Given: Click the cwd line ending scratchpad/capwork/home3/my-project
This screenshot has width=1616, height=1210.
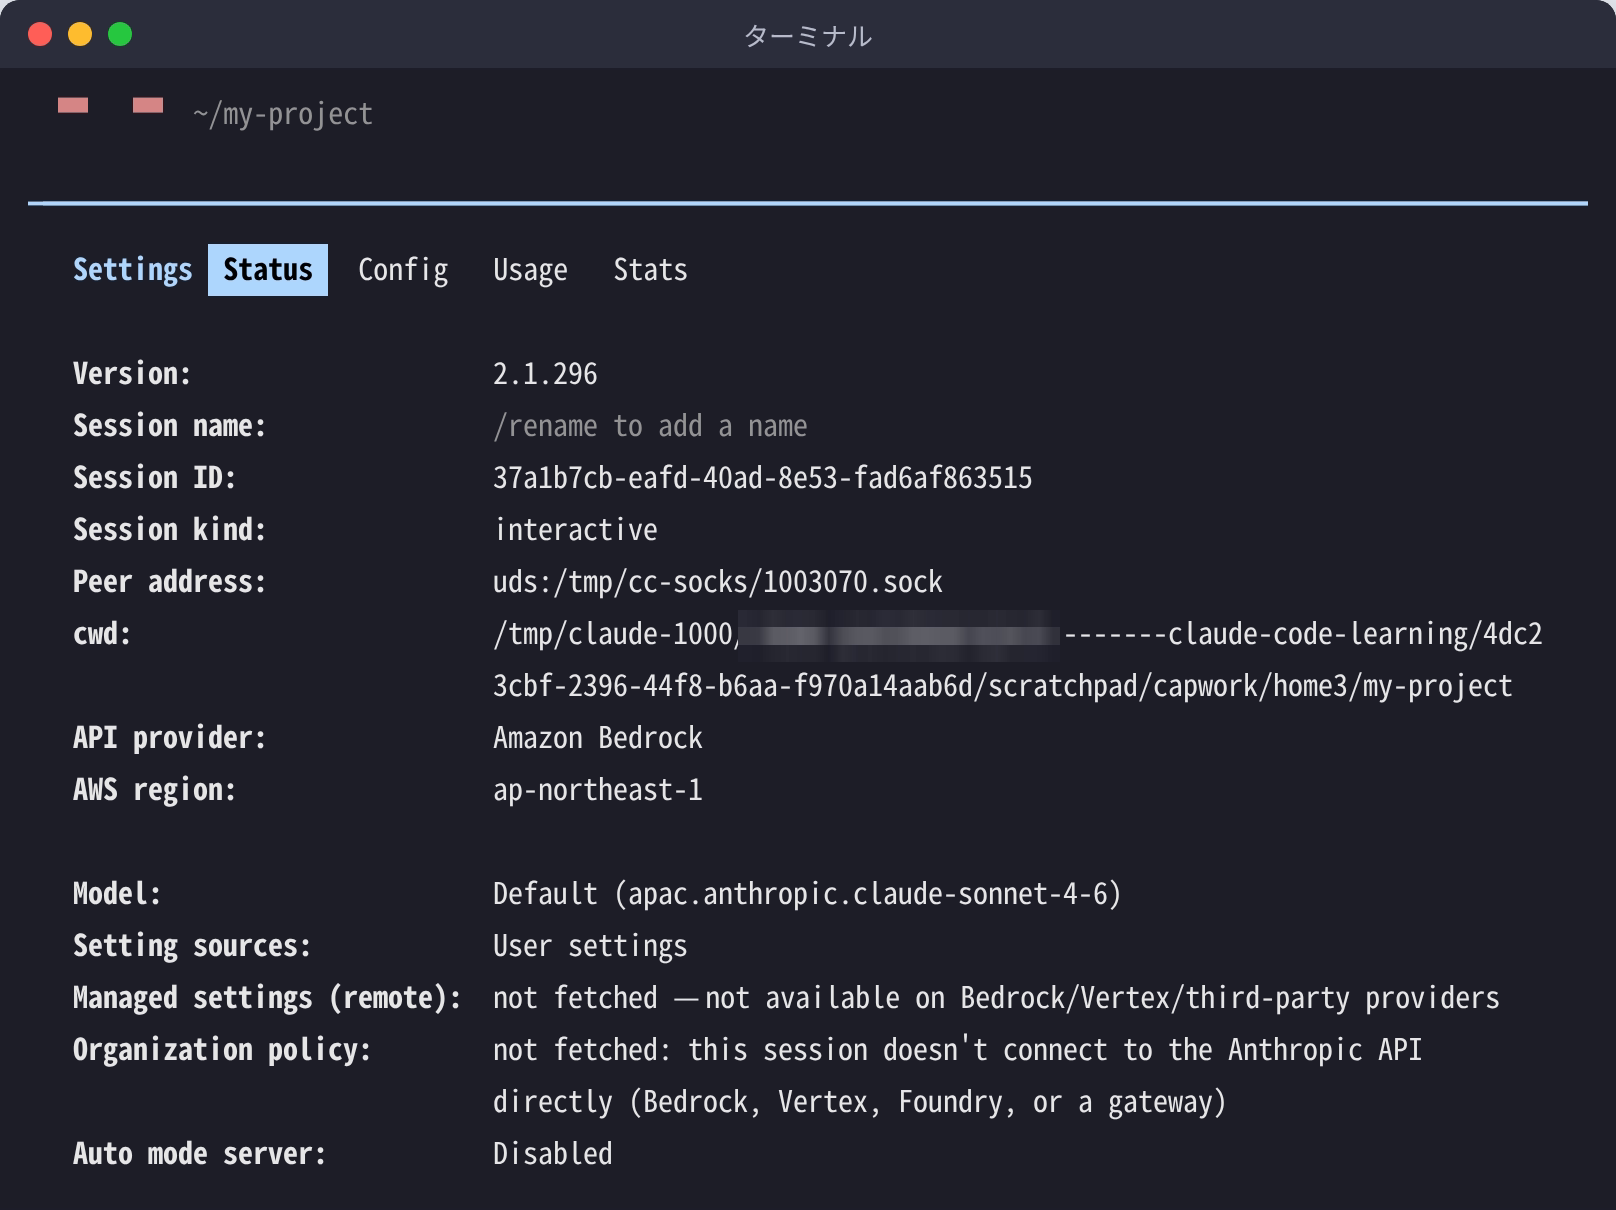Looking at the screenshot, I should [1002, 686].
